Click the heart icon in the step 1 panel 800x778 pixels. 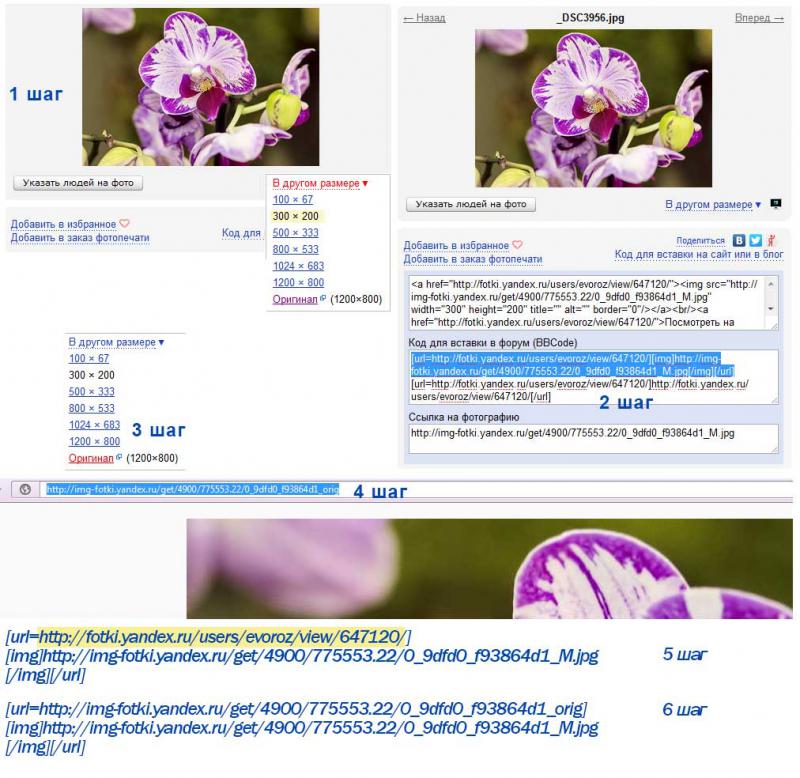(124, 224)
